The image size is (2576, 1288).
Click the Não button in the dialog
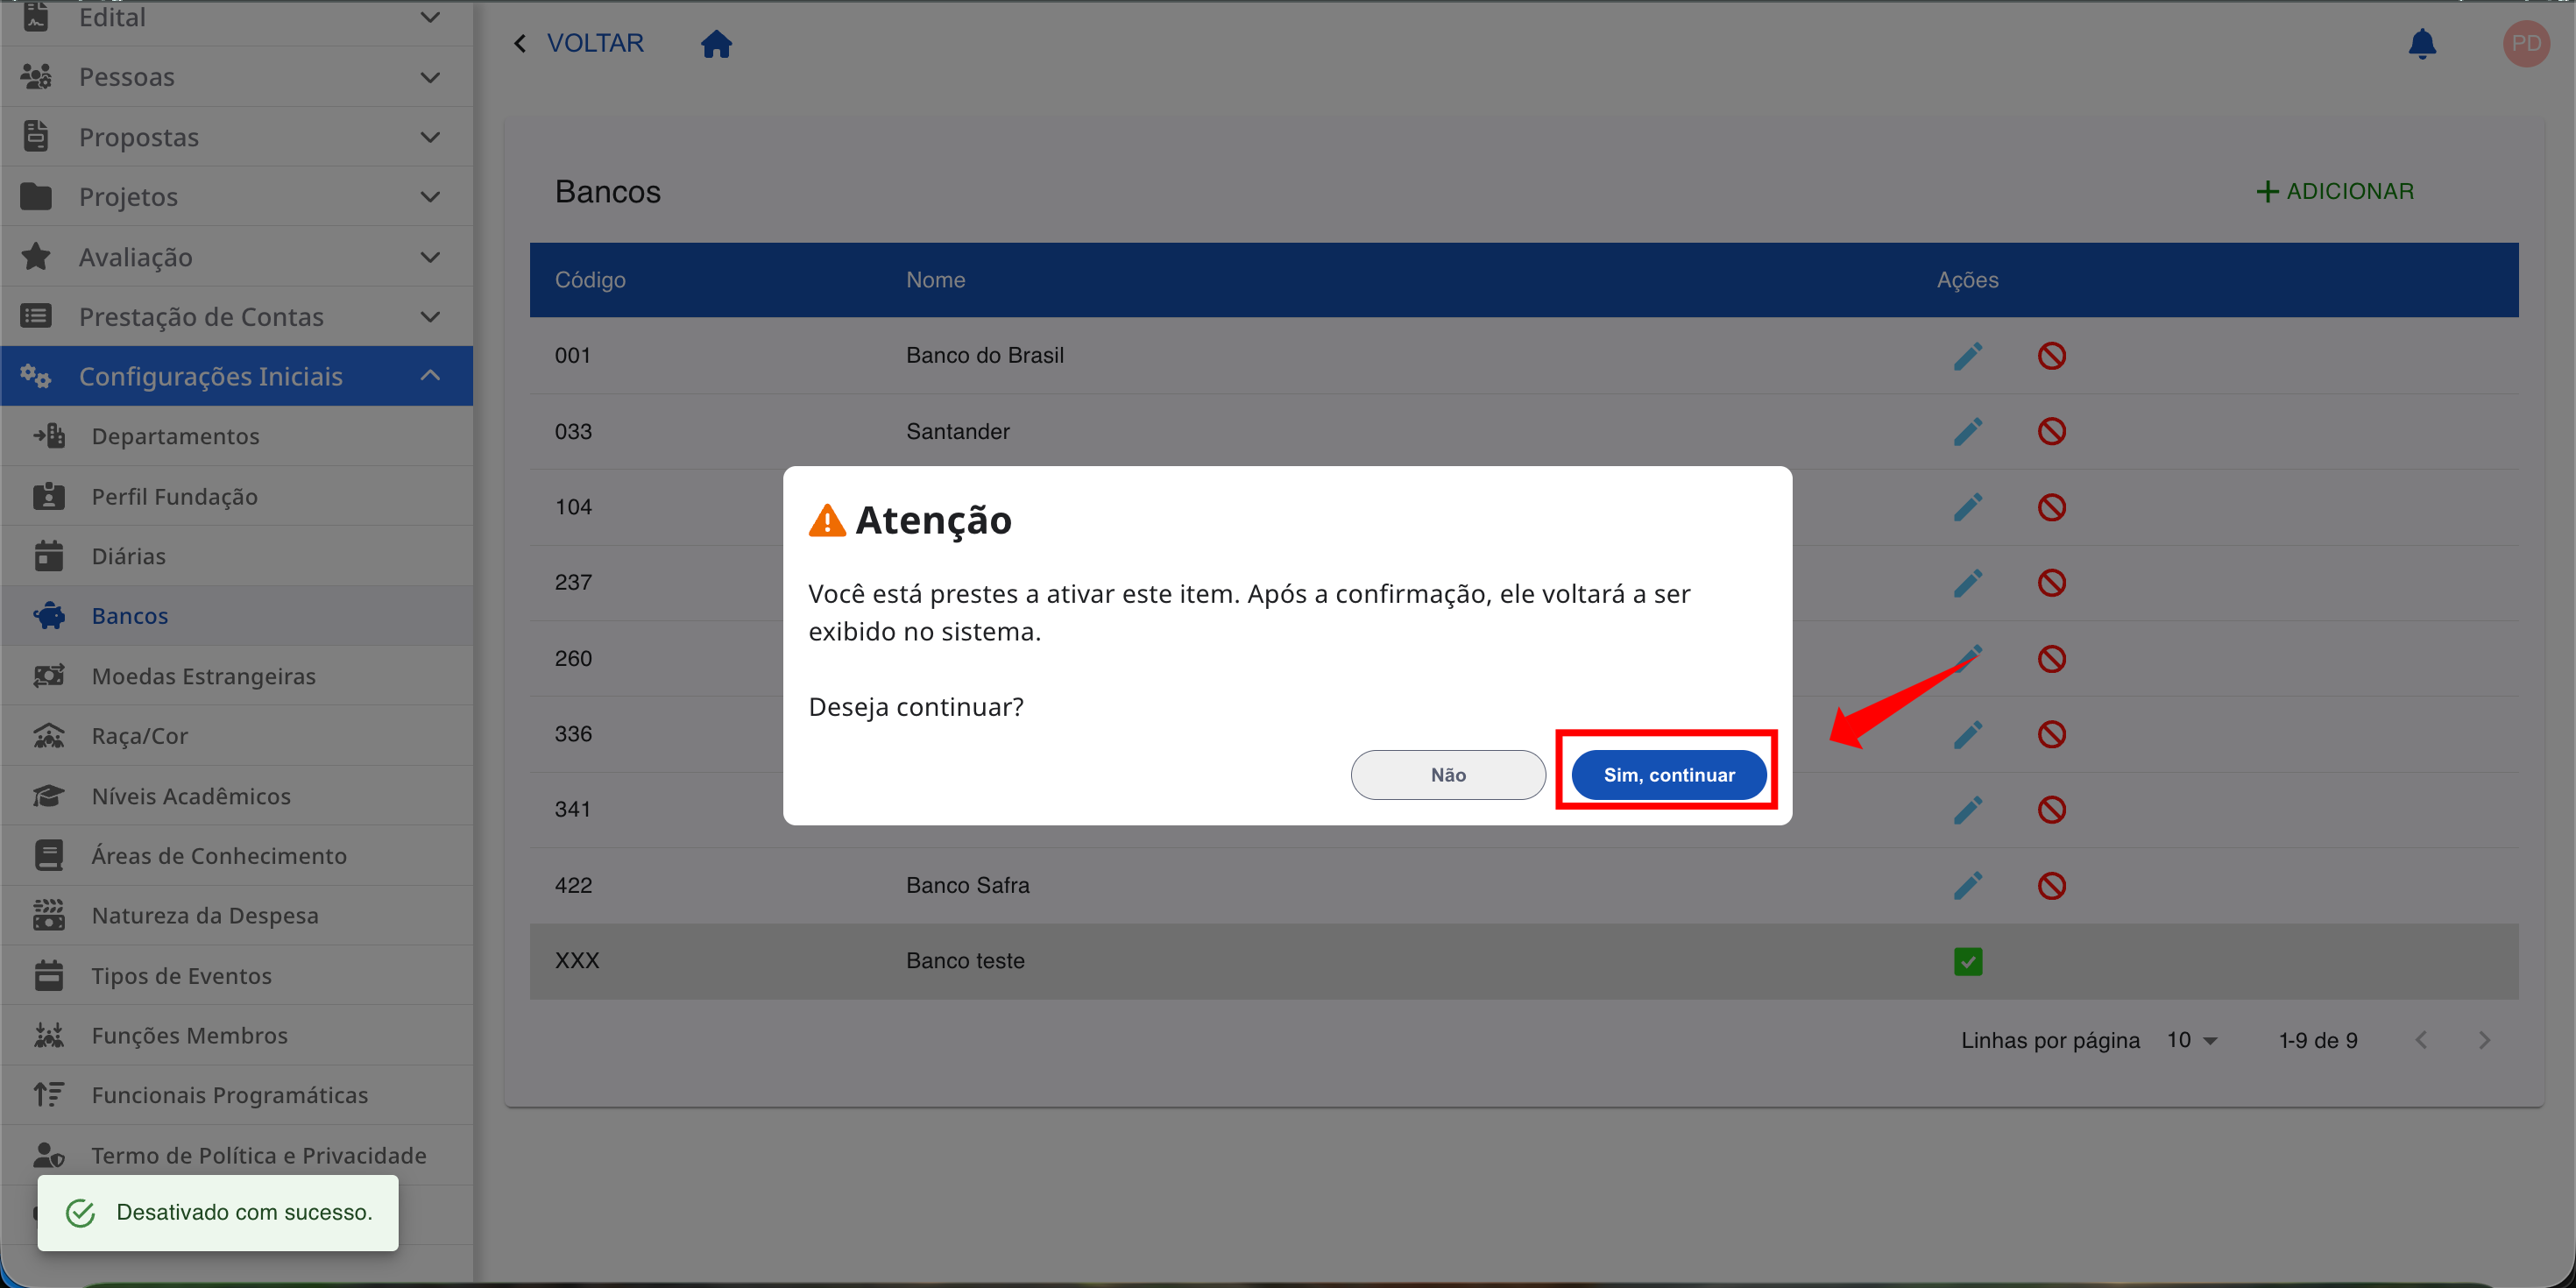pos(1447,775)
